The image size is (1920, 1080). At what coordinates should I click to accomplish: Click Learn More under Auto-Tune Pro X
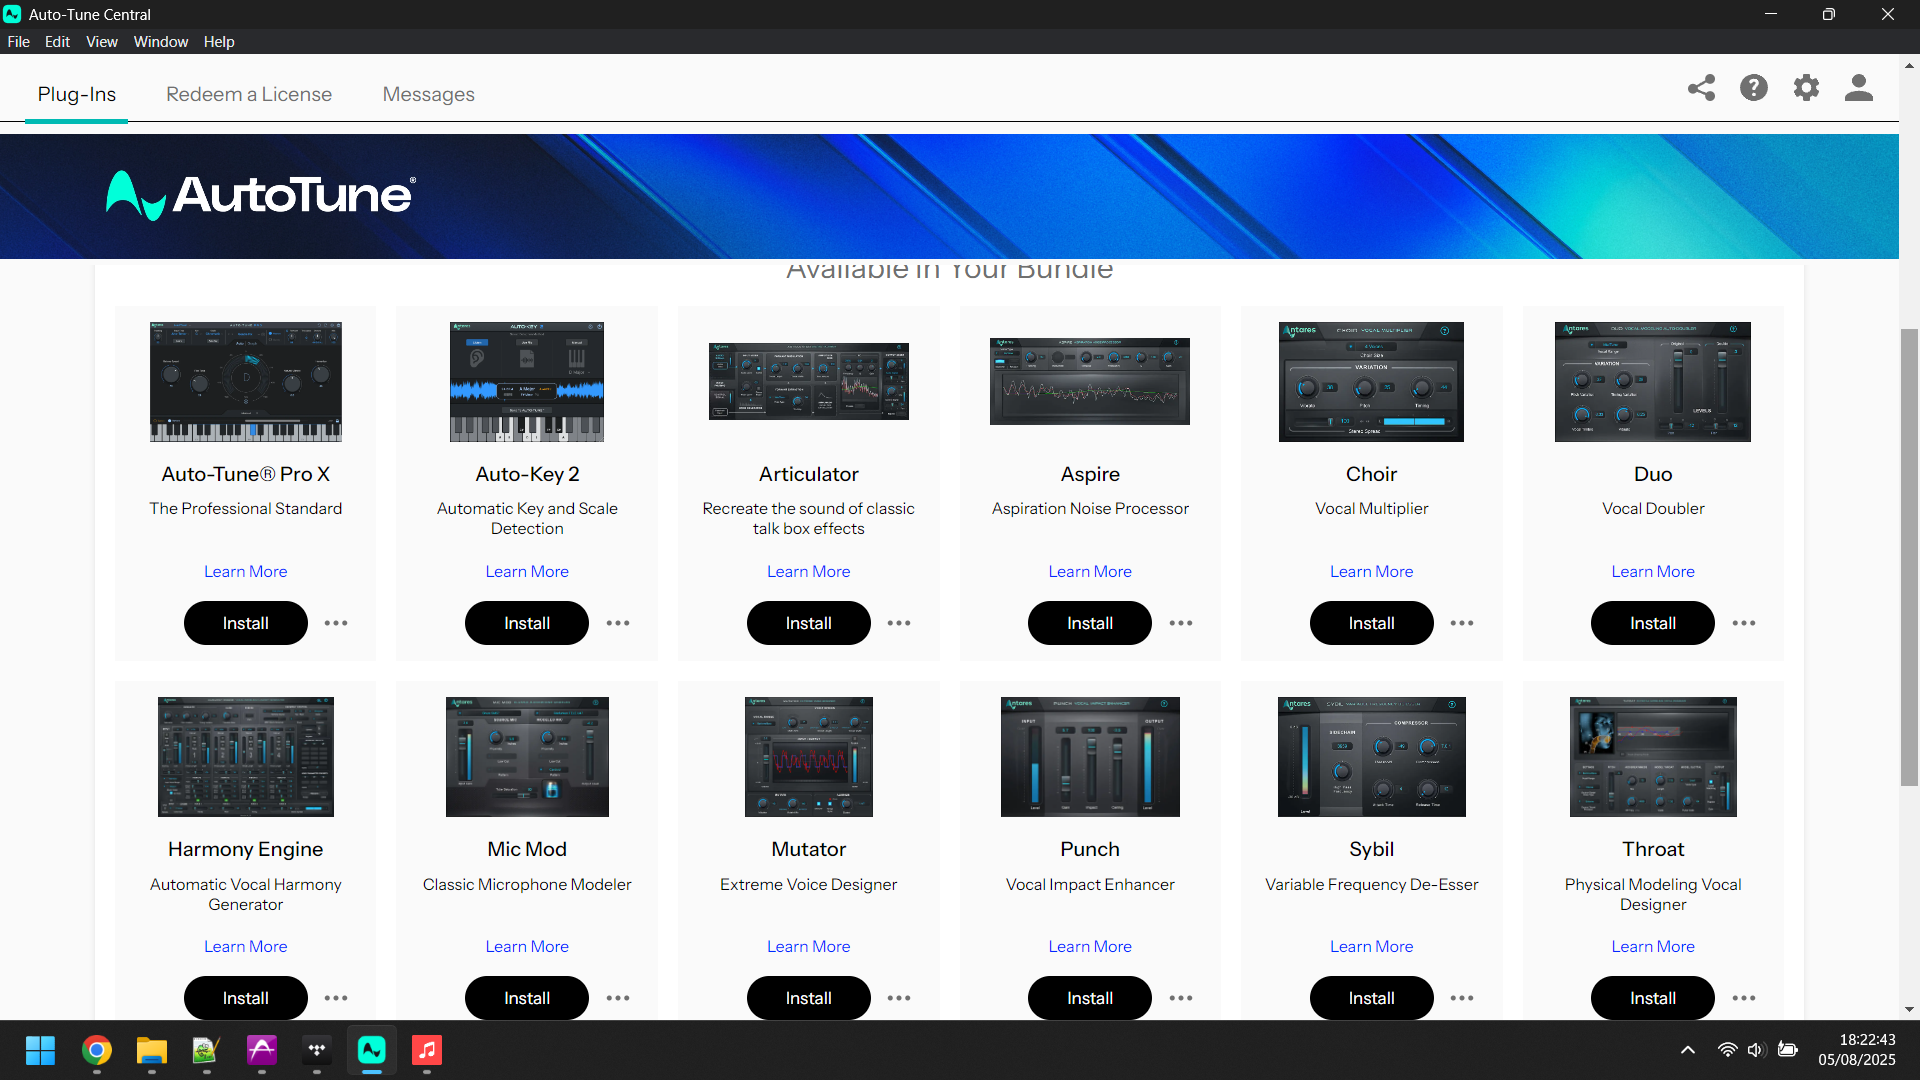tap(246, 571)
